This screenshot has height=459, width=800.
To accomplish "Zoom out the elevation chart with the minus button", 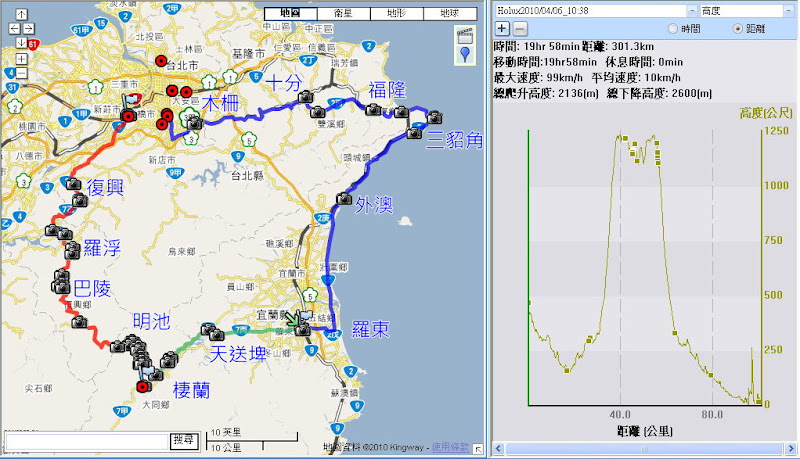I will coord(520,29).
